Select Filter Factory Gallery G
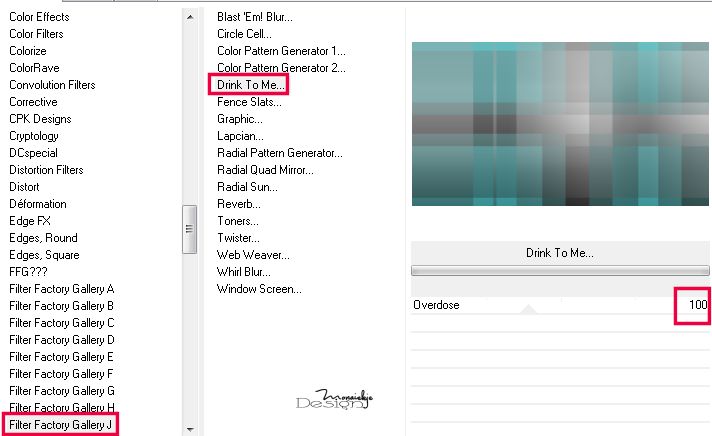 [62, 391]
